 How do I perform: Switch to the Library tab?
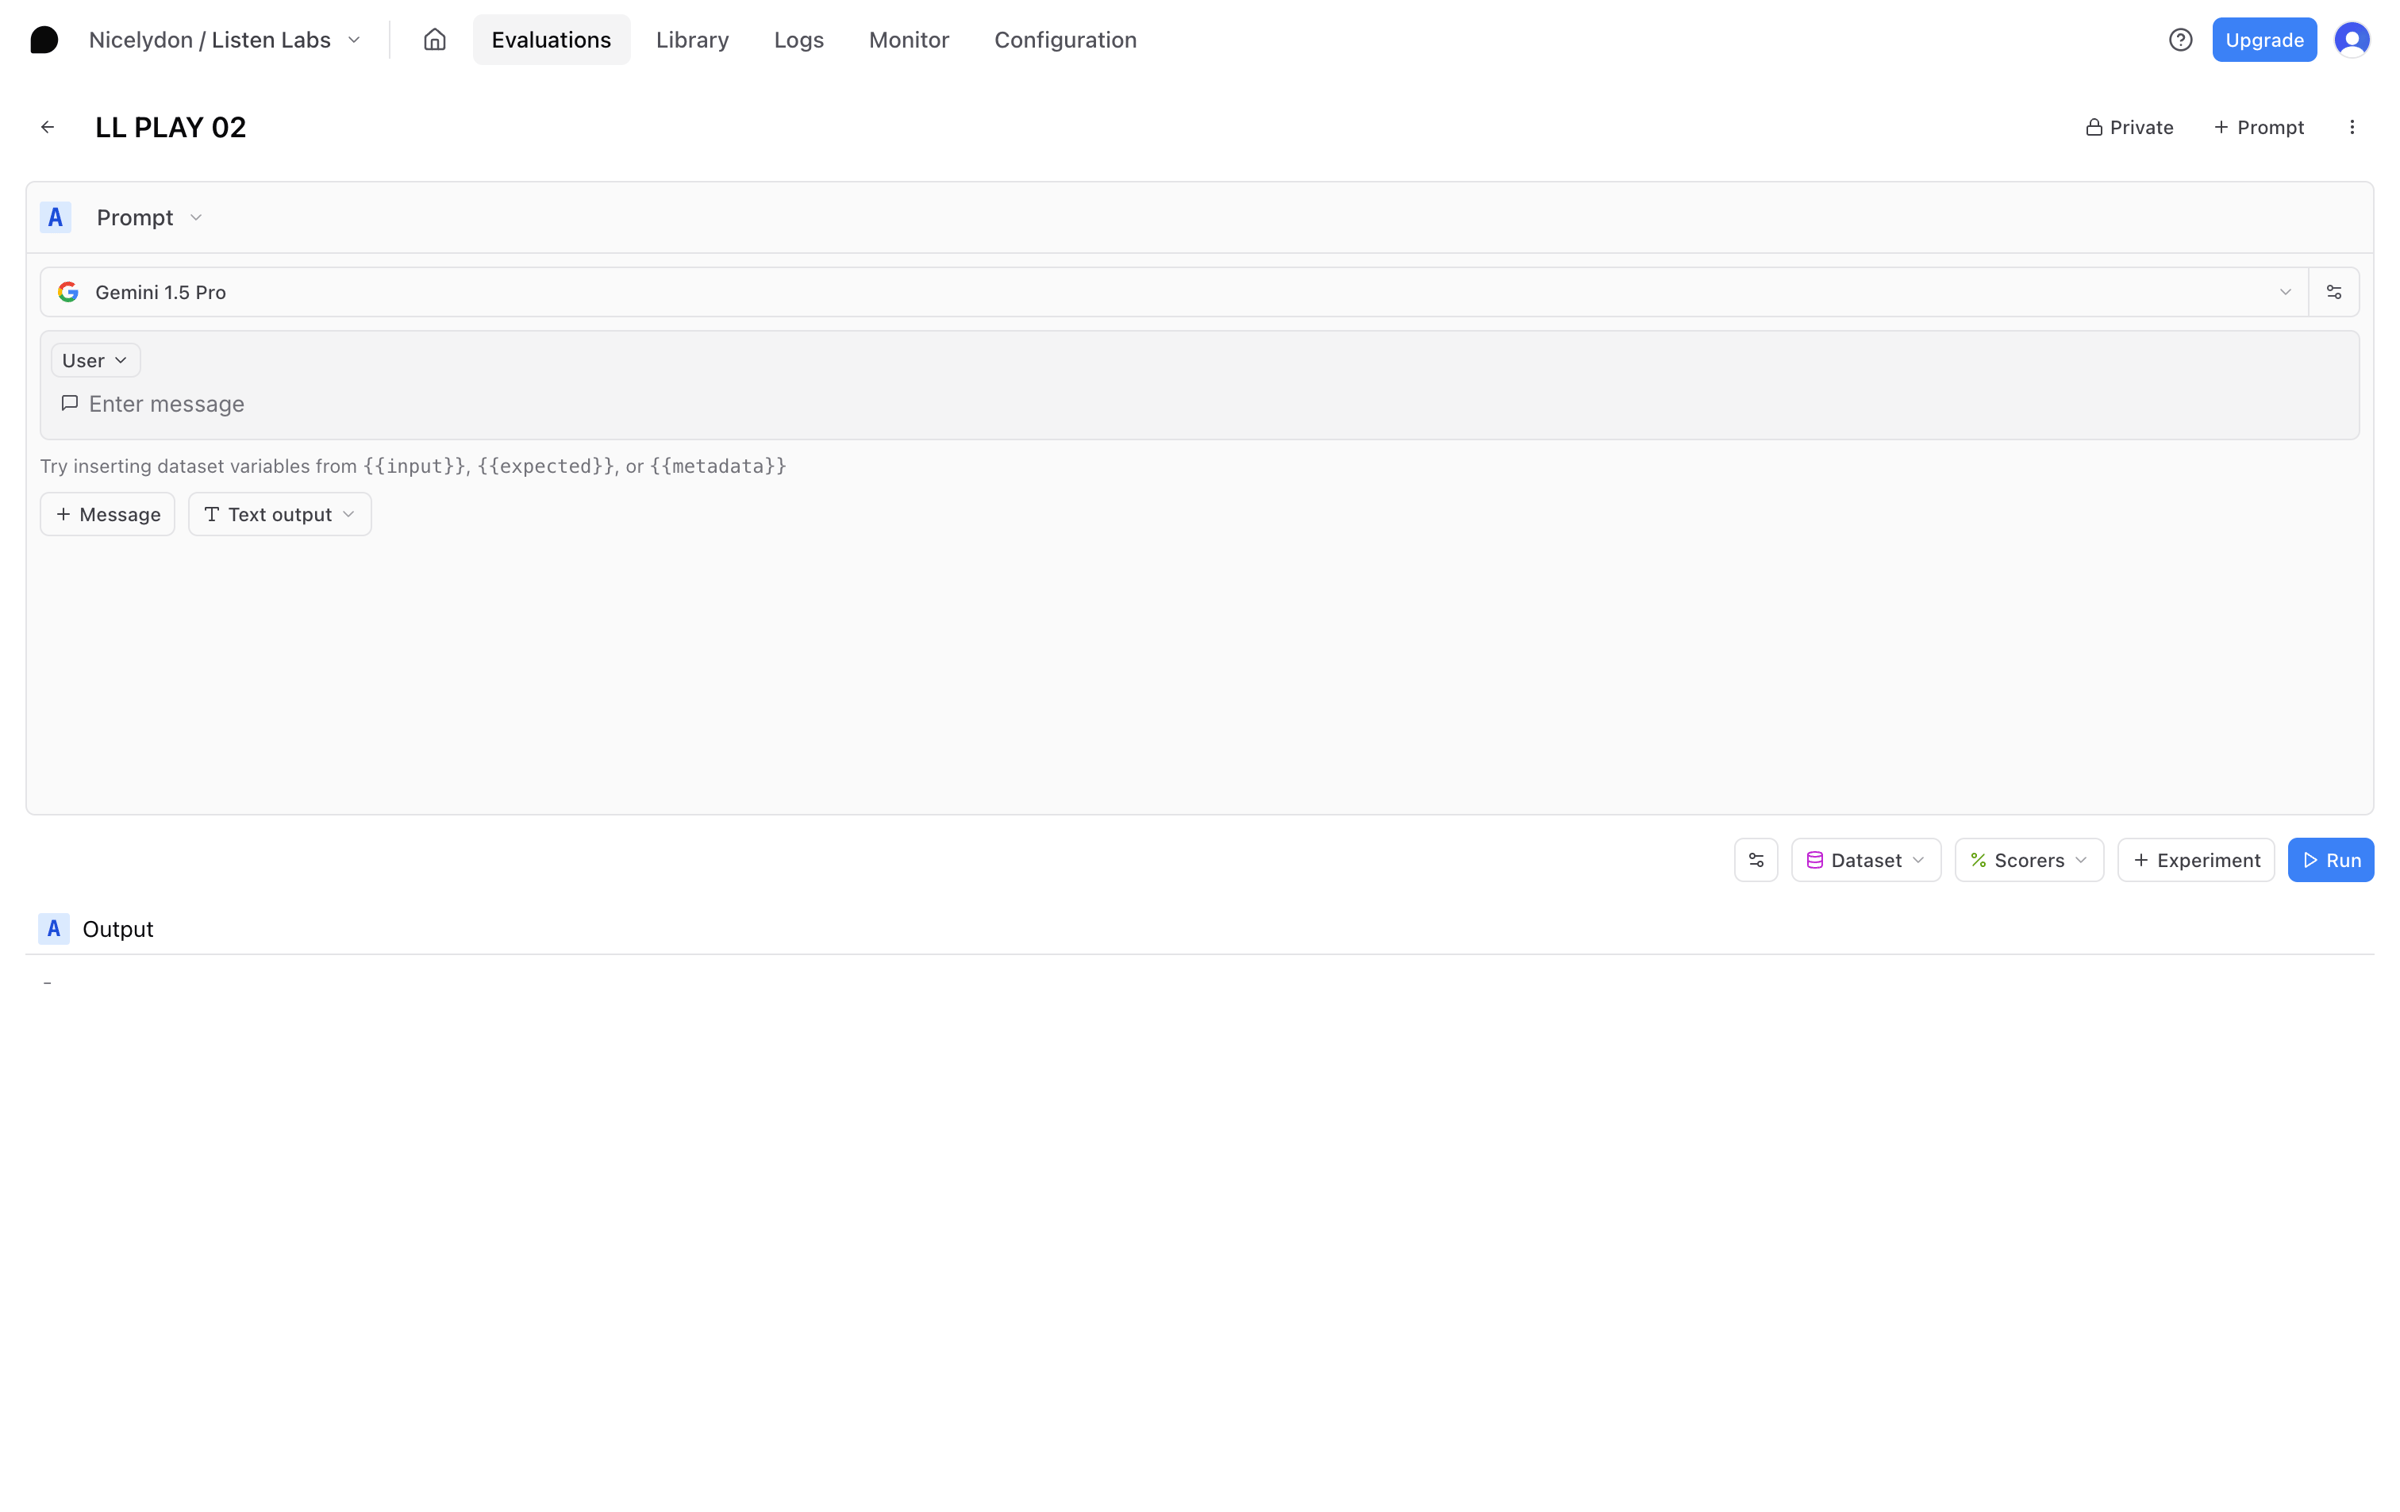(692, 40)
